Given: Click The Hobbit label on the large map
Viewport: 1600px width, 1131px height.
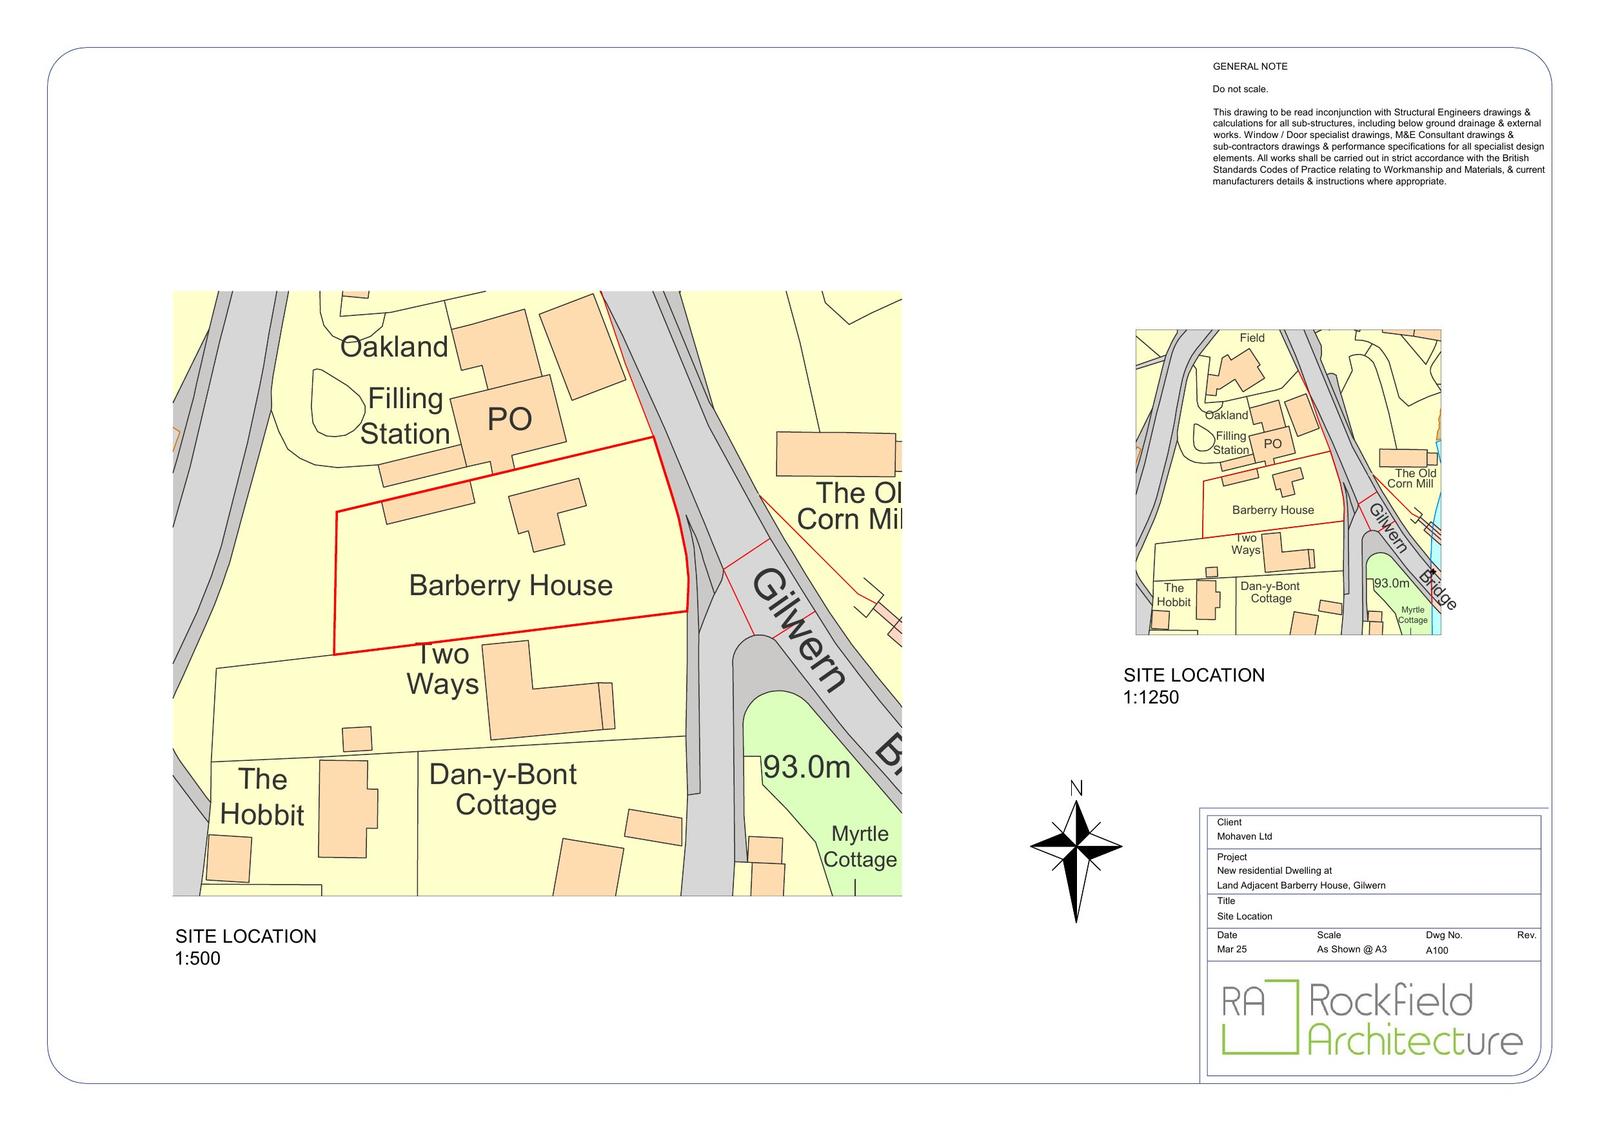Looking at the screenshot, I should (x=262, y=797).
